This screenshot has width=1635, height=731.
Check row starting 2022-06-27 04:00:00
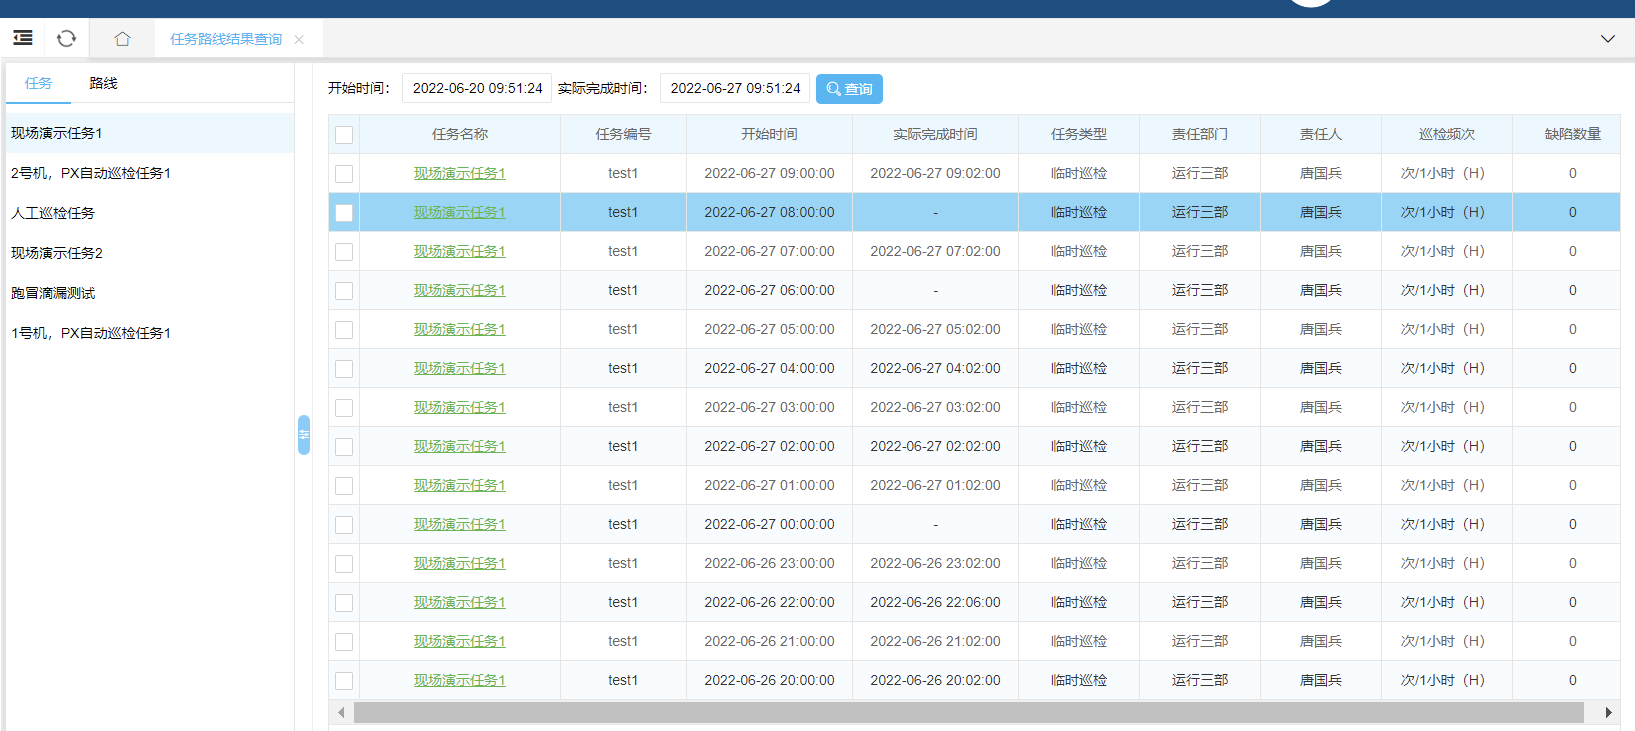point(344,369)
